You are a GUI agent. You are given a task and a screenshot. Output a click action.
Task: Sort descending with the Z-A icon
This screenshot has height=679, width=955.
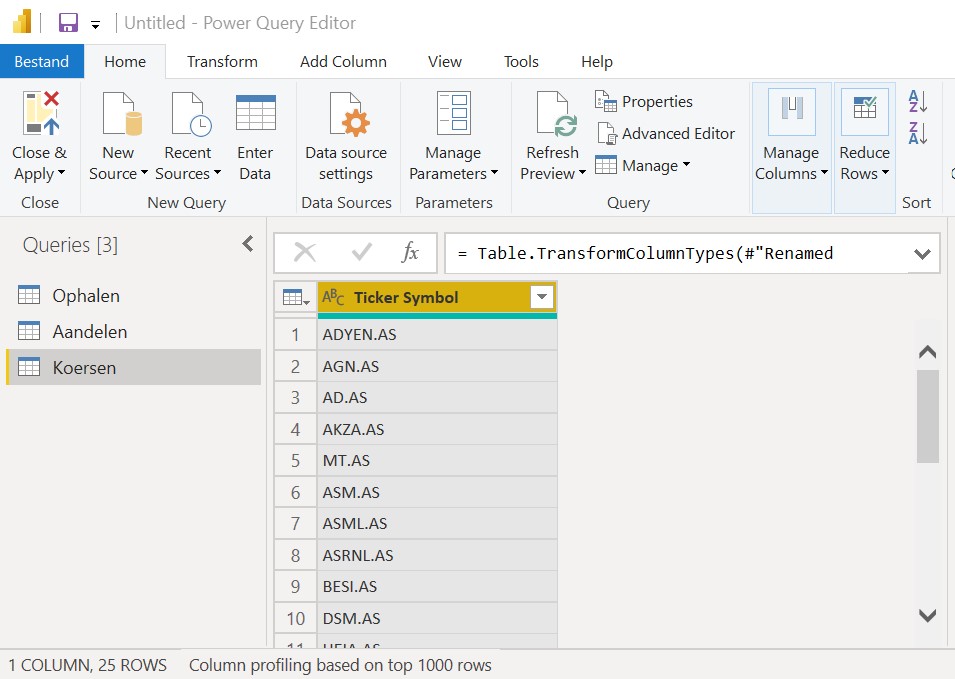point(917,133)
